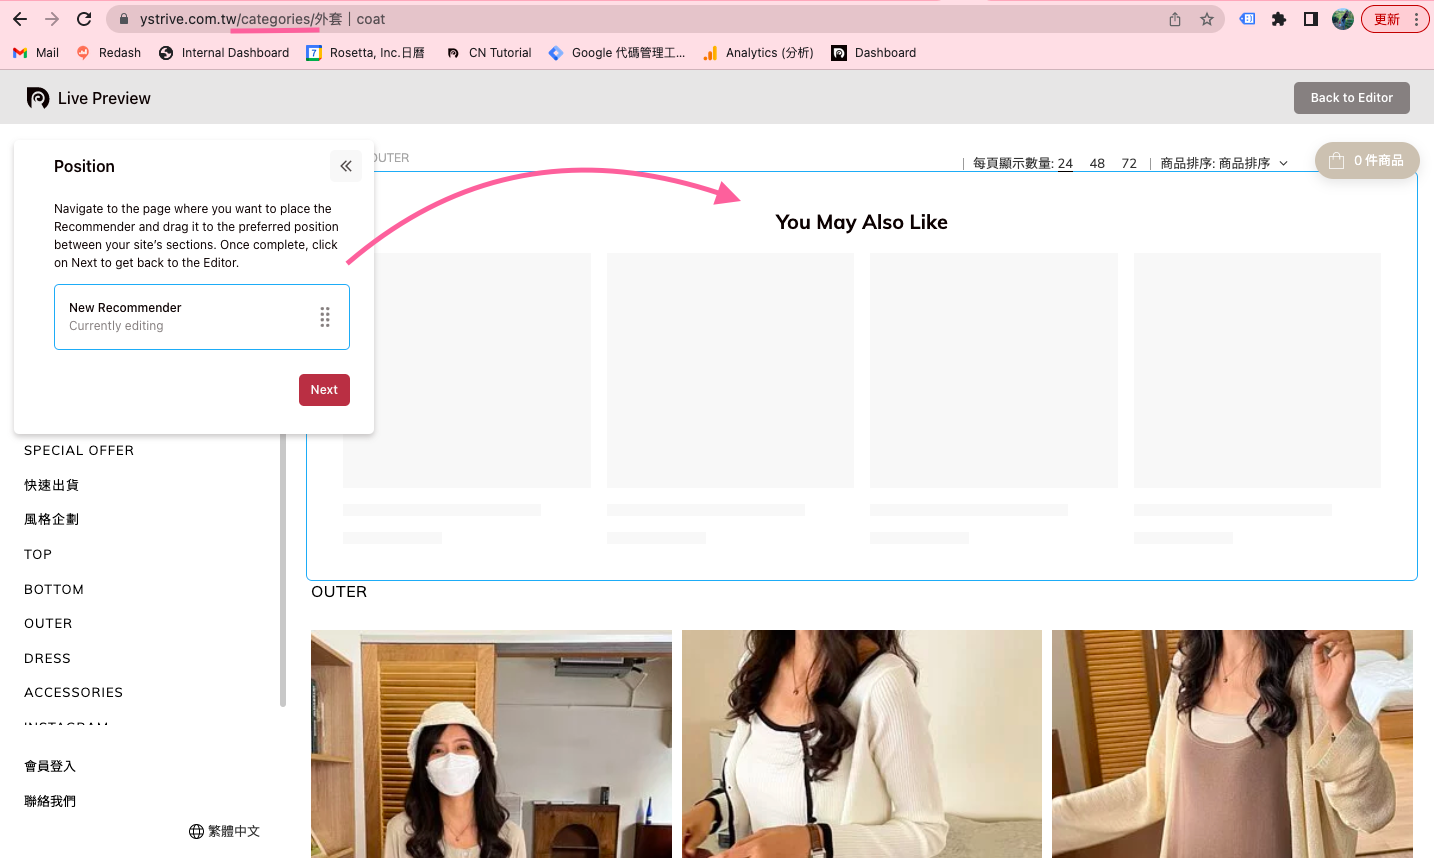Open OUTER category in sidebar
This screenshot has height=858, width=1434.
point(48,624)
